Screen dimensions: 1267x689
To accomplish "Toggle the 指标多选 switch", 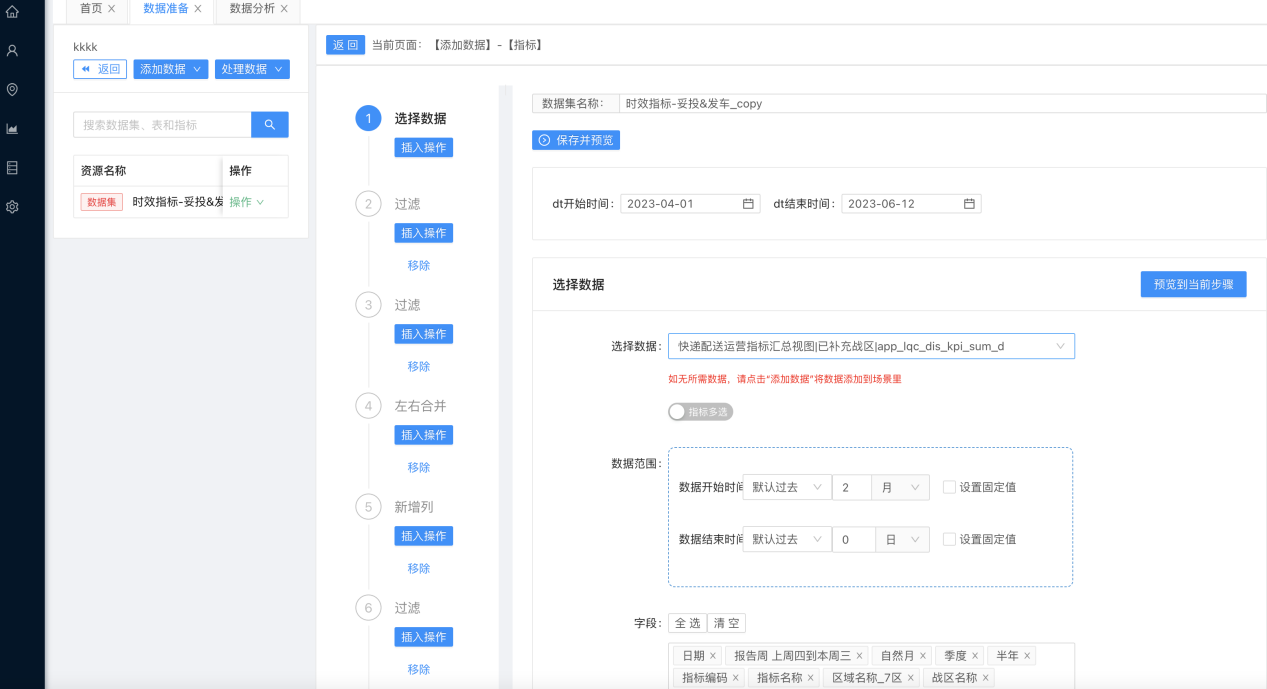I will 700,411.
